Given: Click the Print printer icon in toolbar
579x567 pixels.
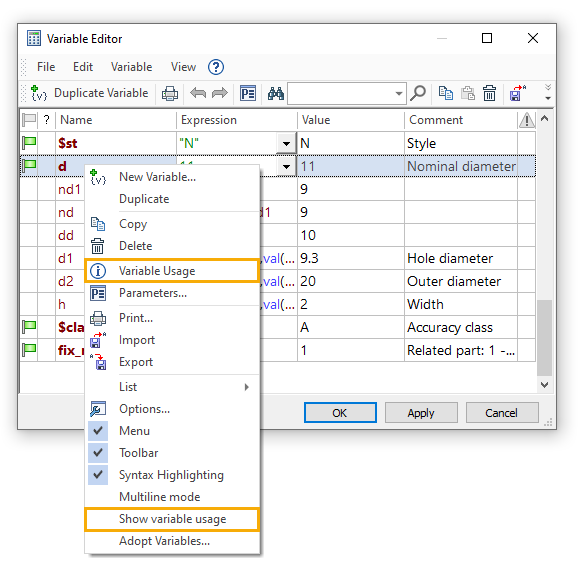Looking at the screenshot, I should [x=170, y=93].
